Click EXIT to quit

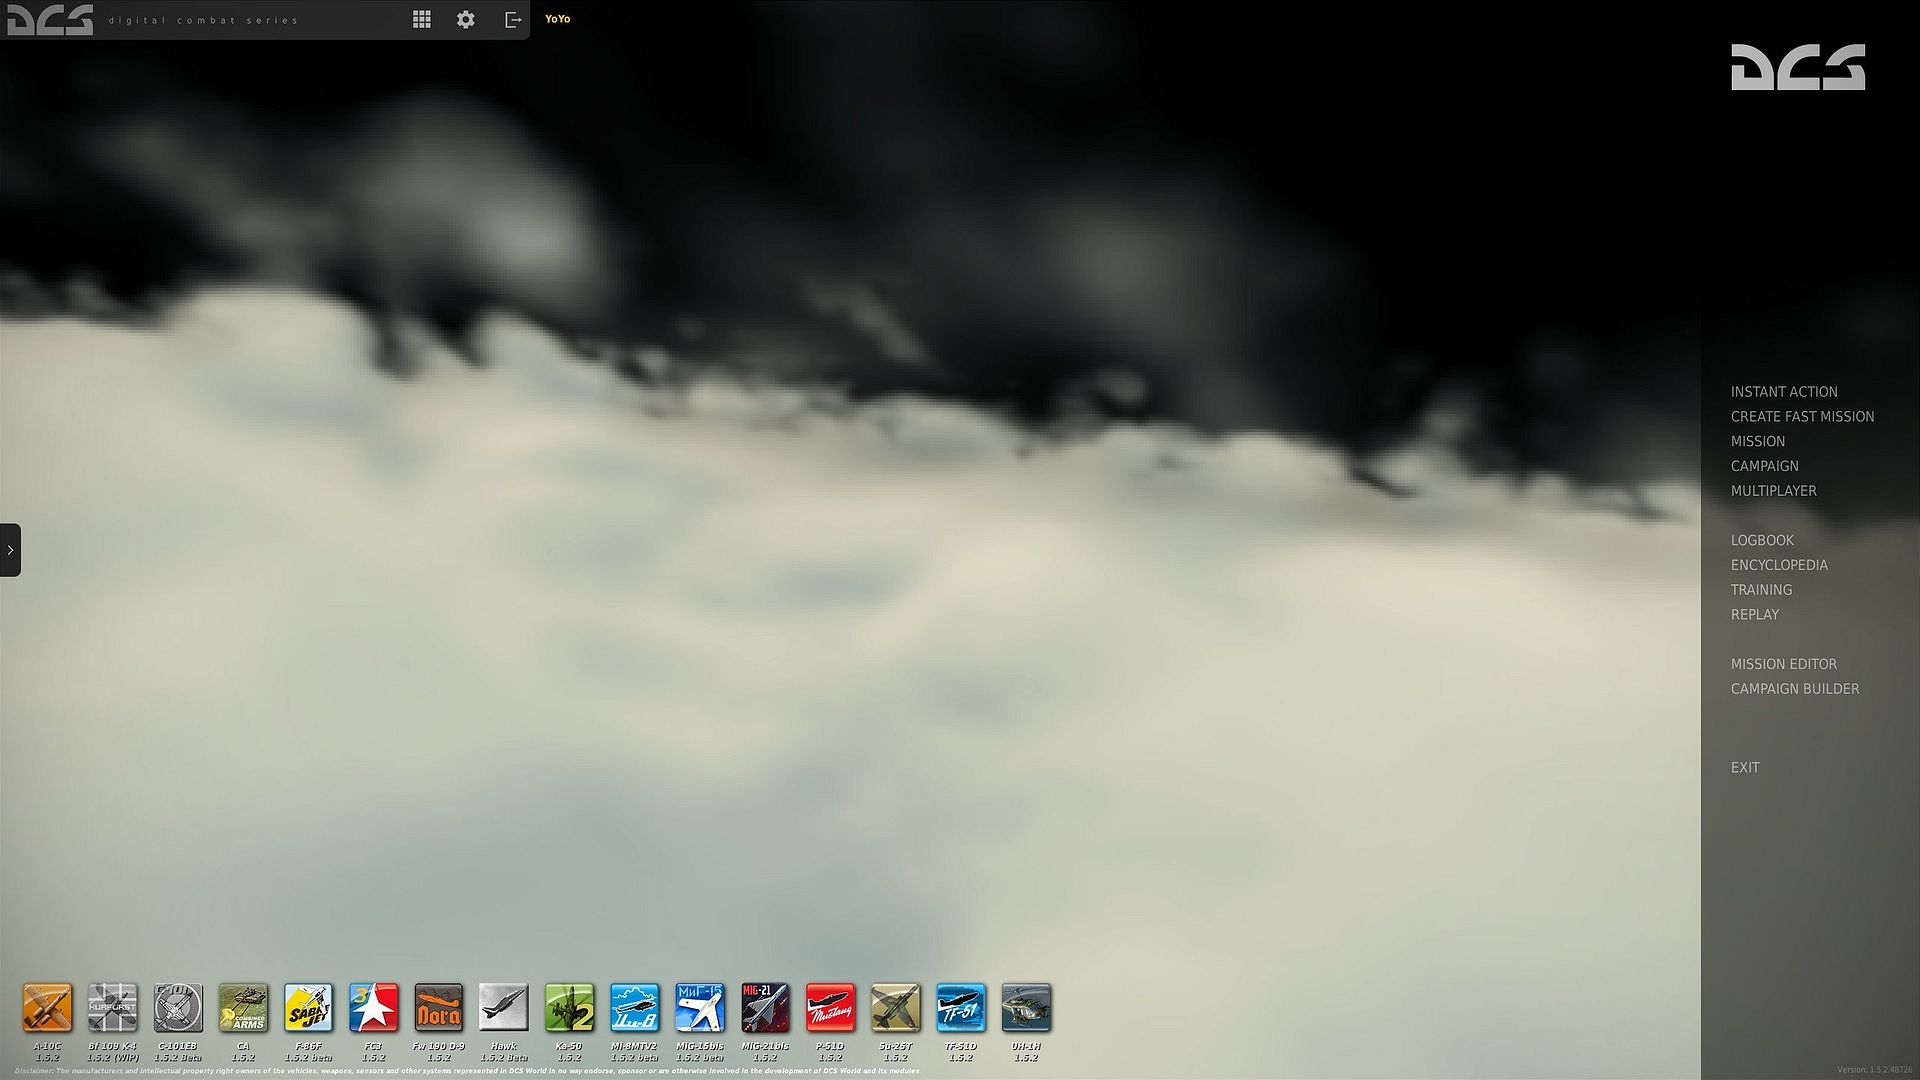(x=1745, y=768)
